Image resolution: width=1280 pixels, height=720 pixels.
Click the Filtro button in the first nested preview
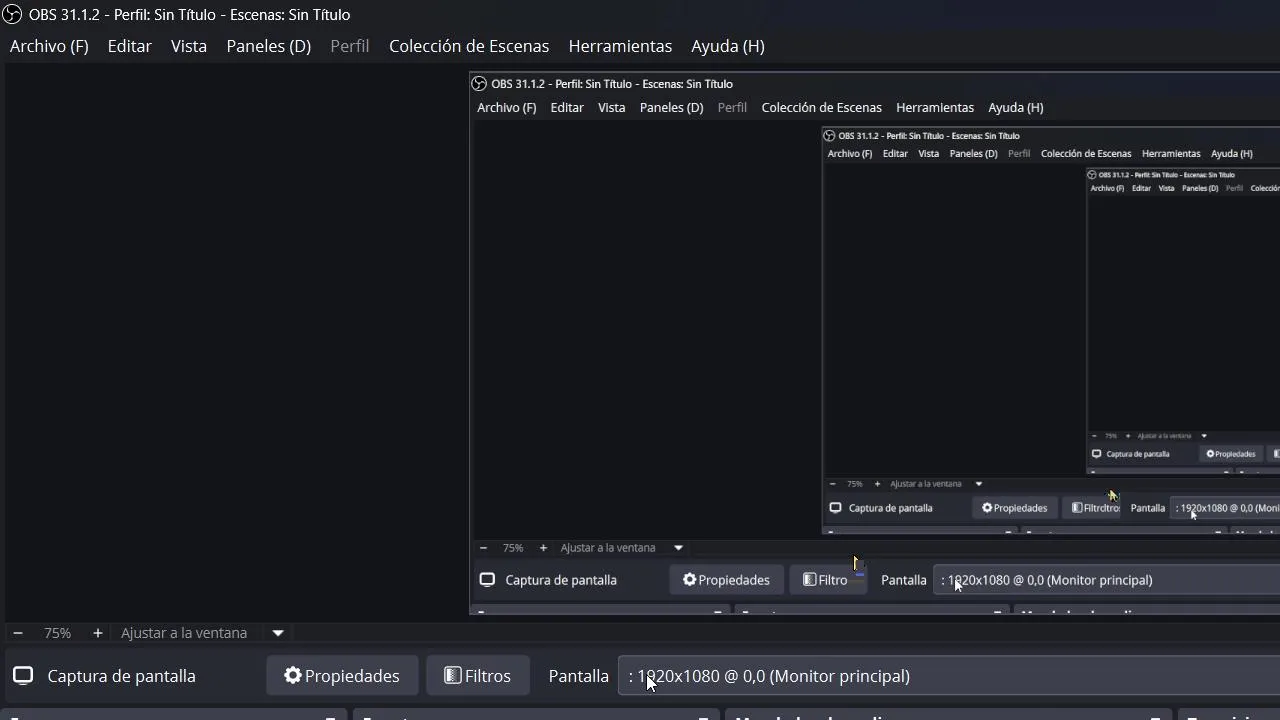pyautogui.click(x=826, y=580)
